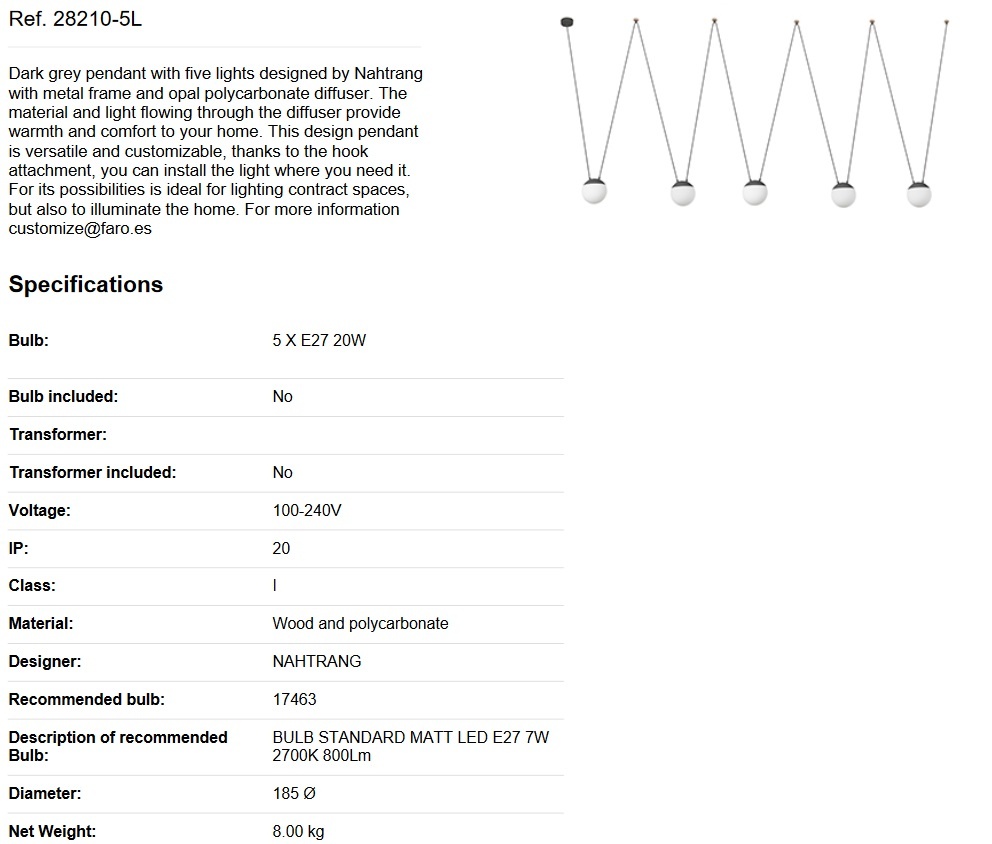Click the Recommended bulb label

(x=87, y=699)
